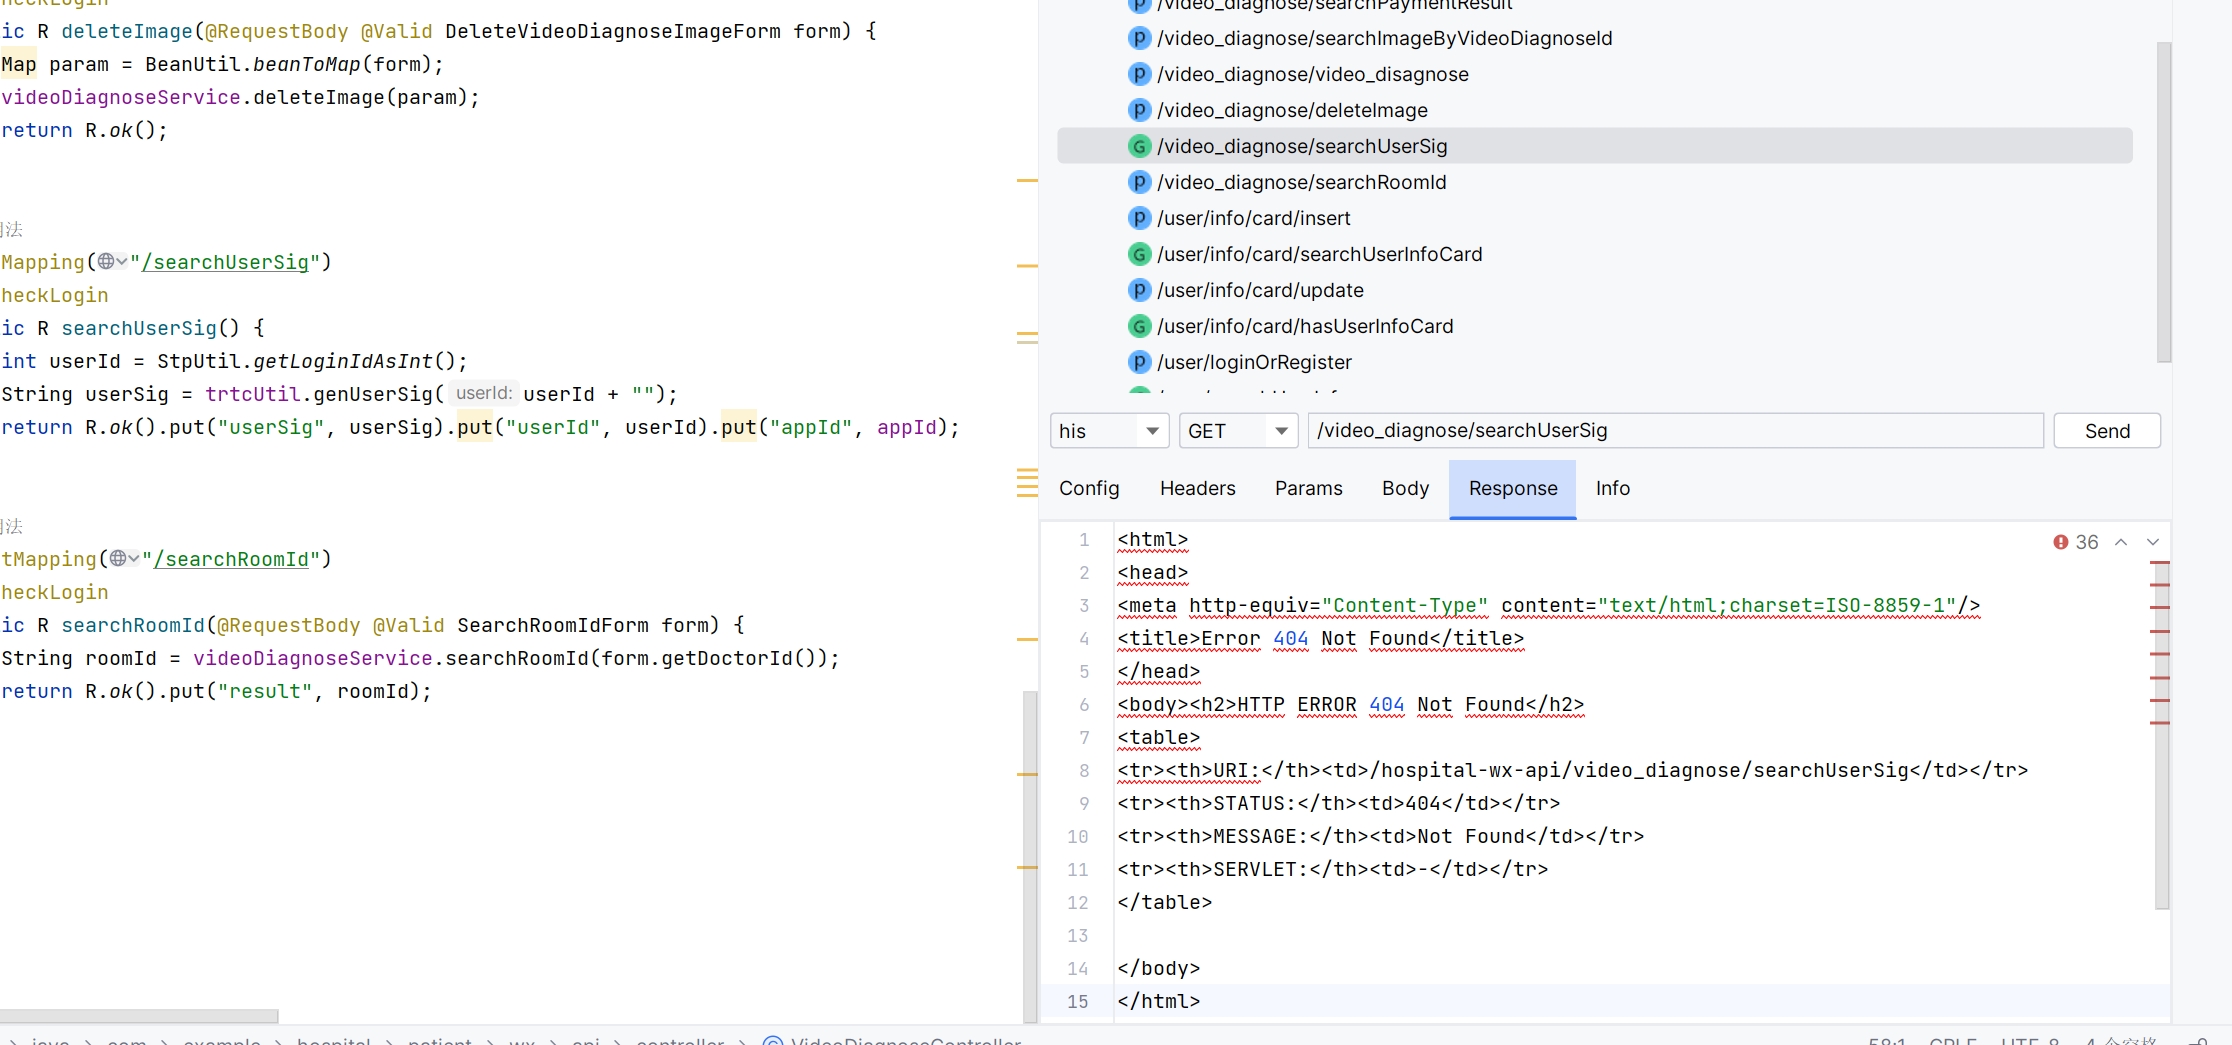
Task: Click the globe icon before "/searchRoomId" mapping
Action: pyautogui.click(x=118, y=558)
